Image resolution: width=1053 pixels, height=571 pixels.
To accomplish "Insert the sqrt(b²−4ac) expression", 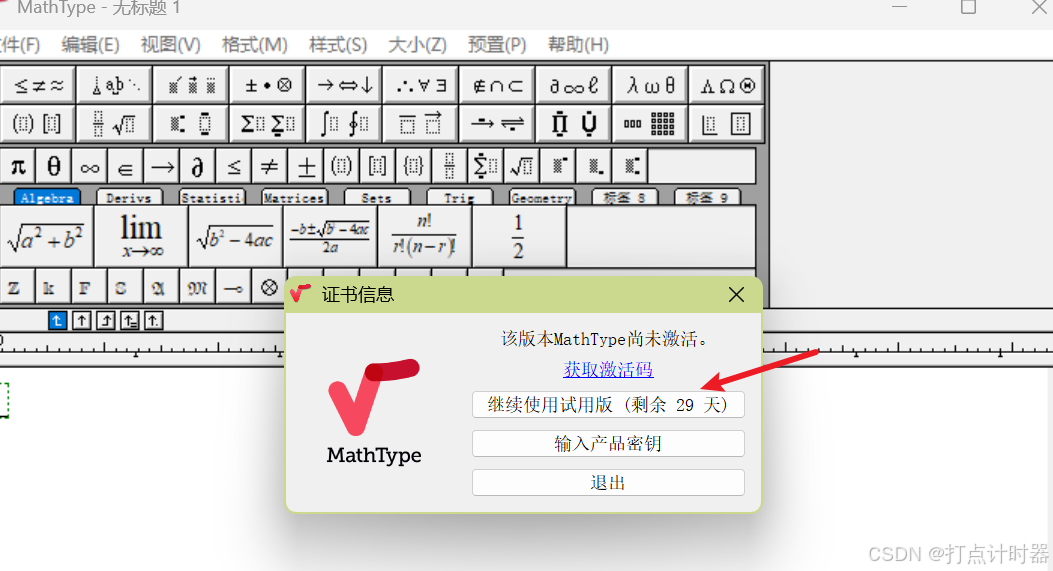I will (236, 237).
